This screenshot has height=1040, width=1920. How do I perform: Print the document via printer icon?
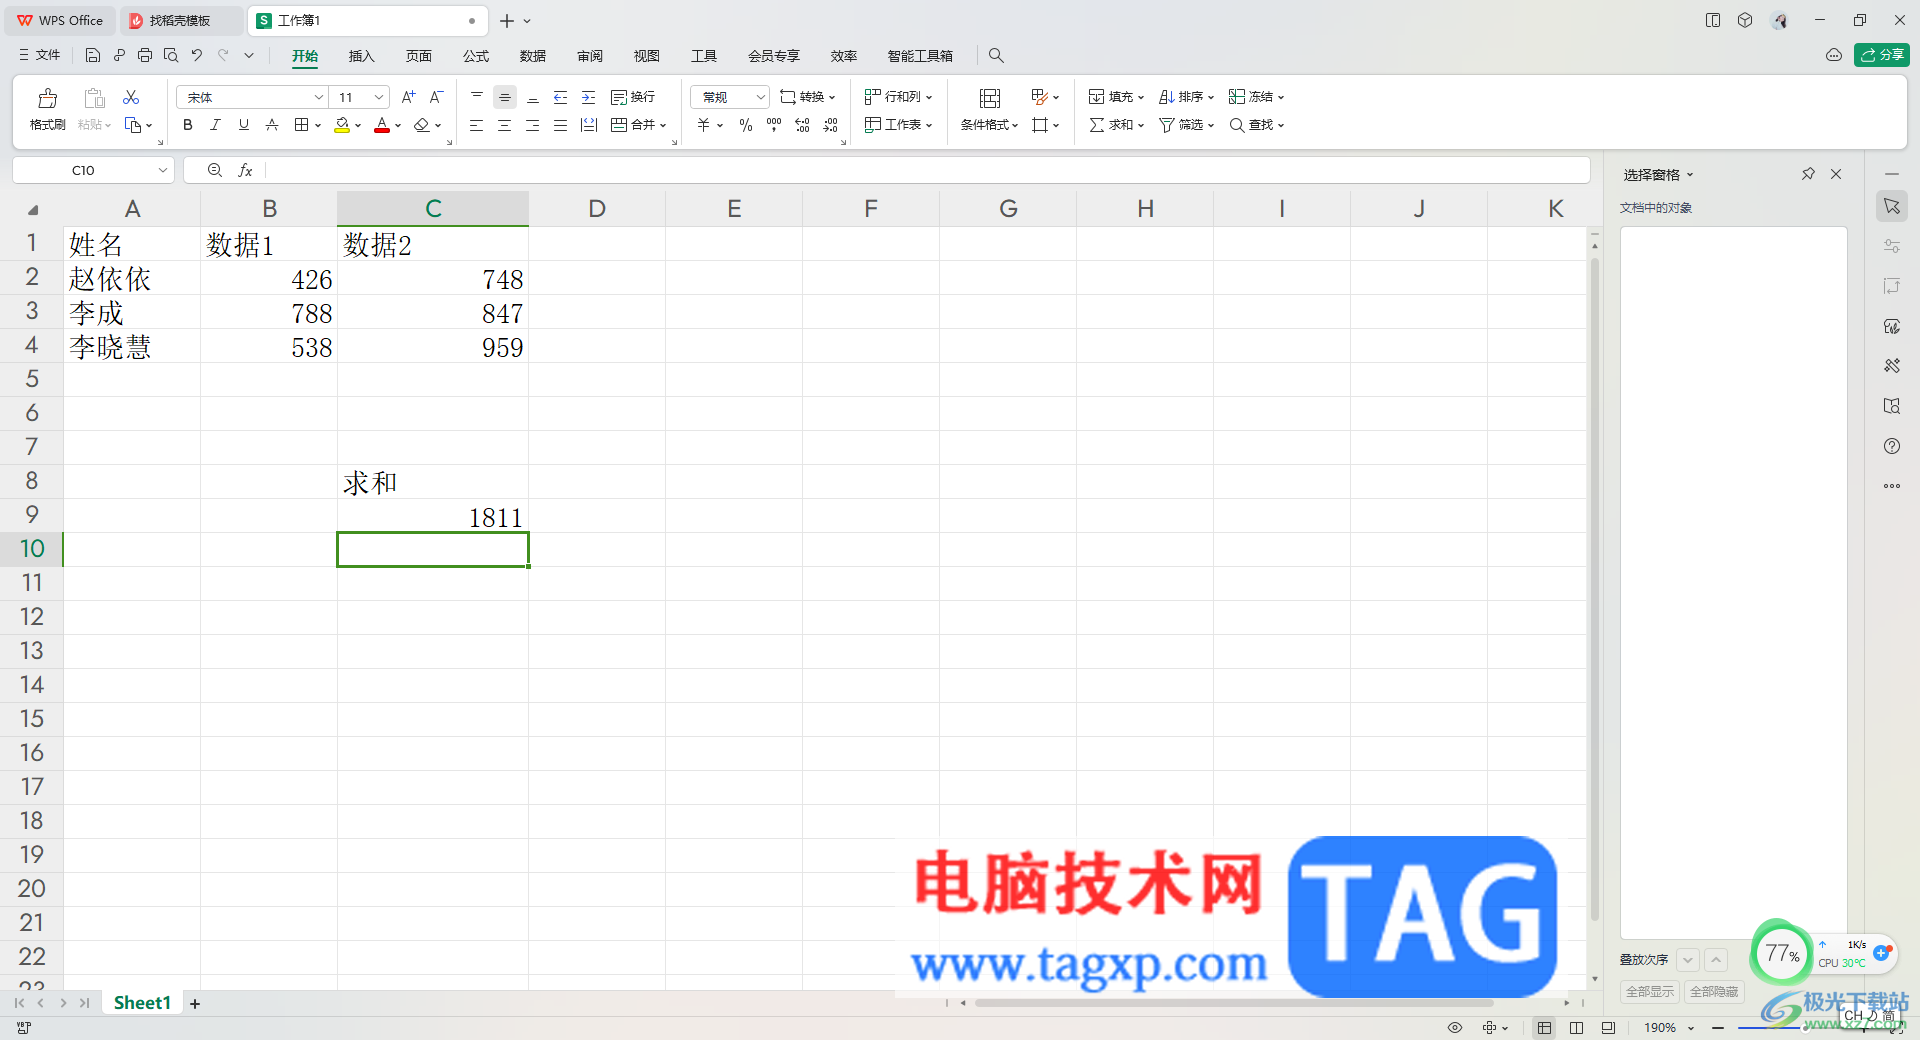145,55
